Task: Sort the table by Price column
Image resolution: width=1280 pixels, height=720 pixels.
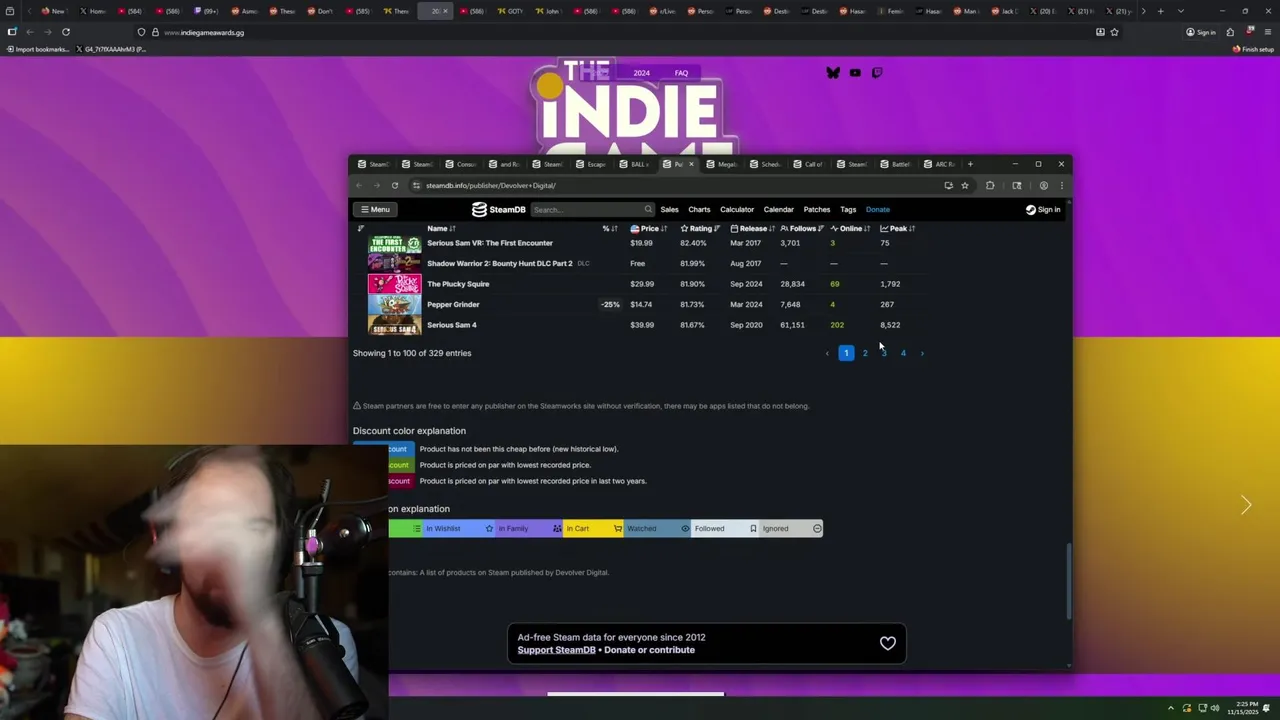Action: [x=648, y=229]
